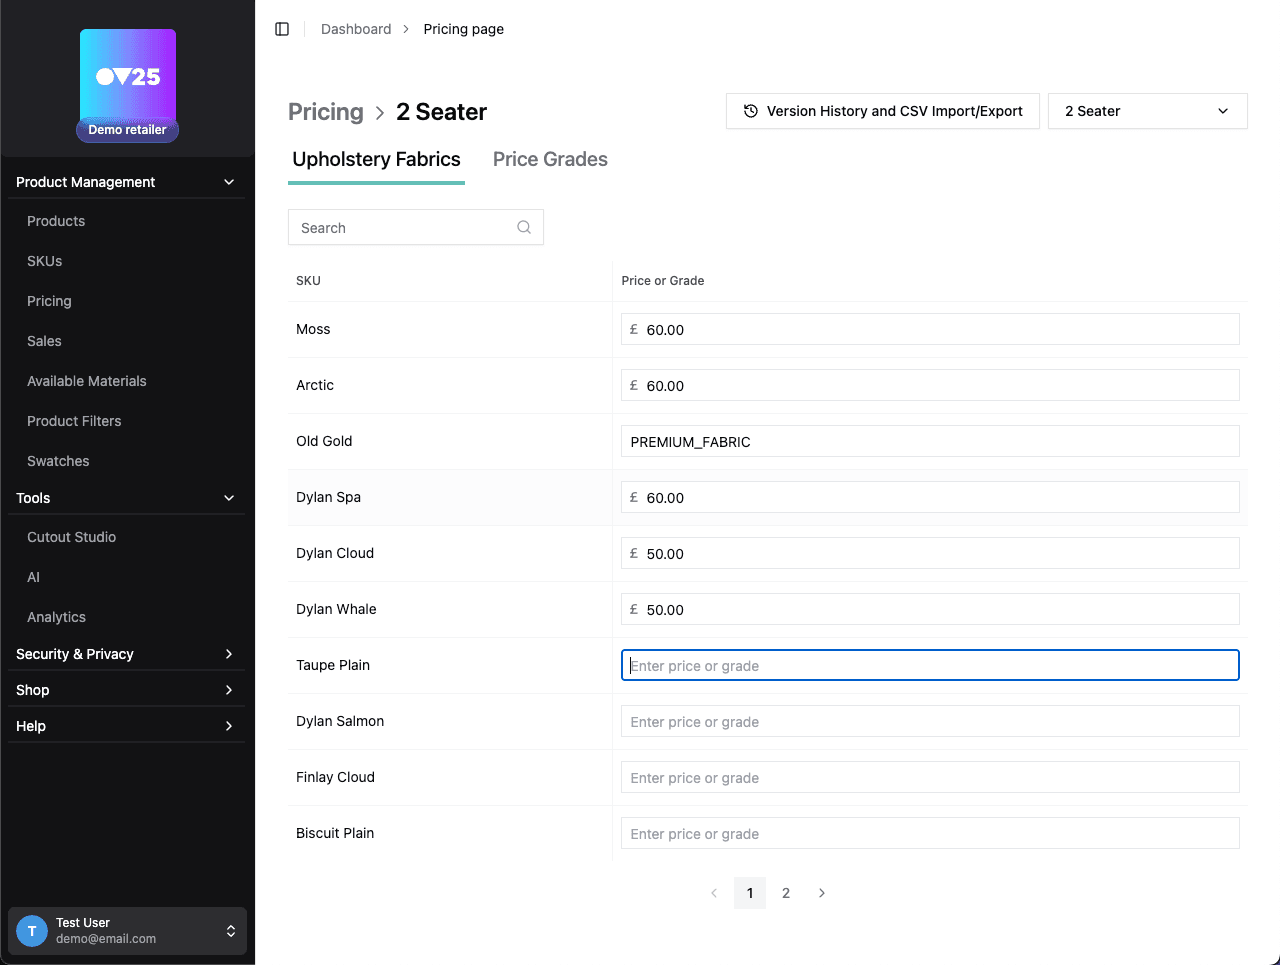Open the AI tool in the sidebar

point(33,577)
